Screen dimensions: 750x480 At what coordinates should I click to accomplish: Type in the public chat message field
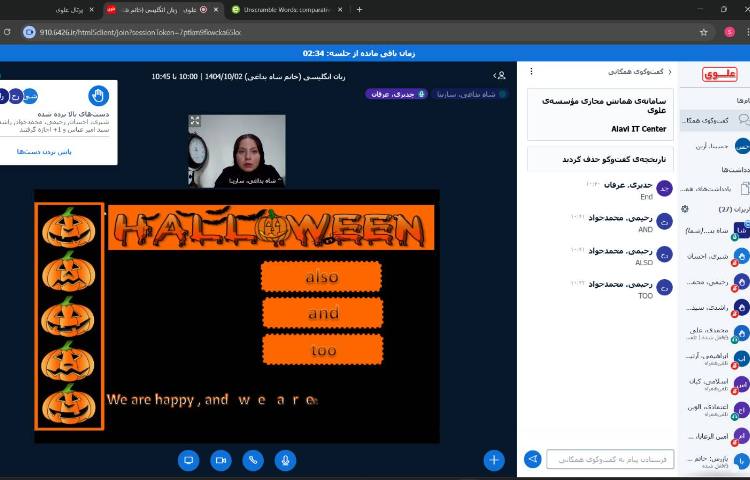(610, 459)
